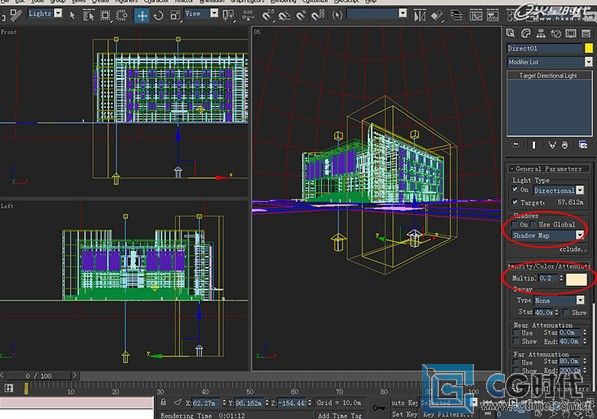The image size is (597, 419).
Task: Uncheck the Light Type On checkbox
Action: (x=515, y=189)
